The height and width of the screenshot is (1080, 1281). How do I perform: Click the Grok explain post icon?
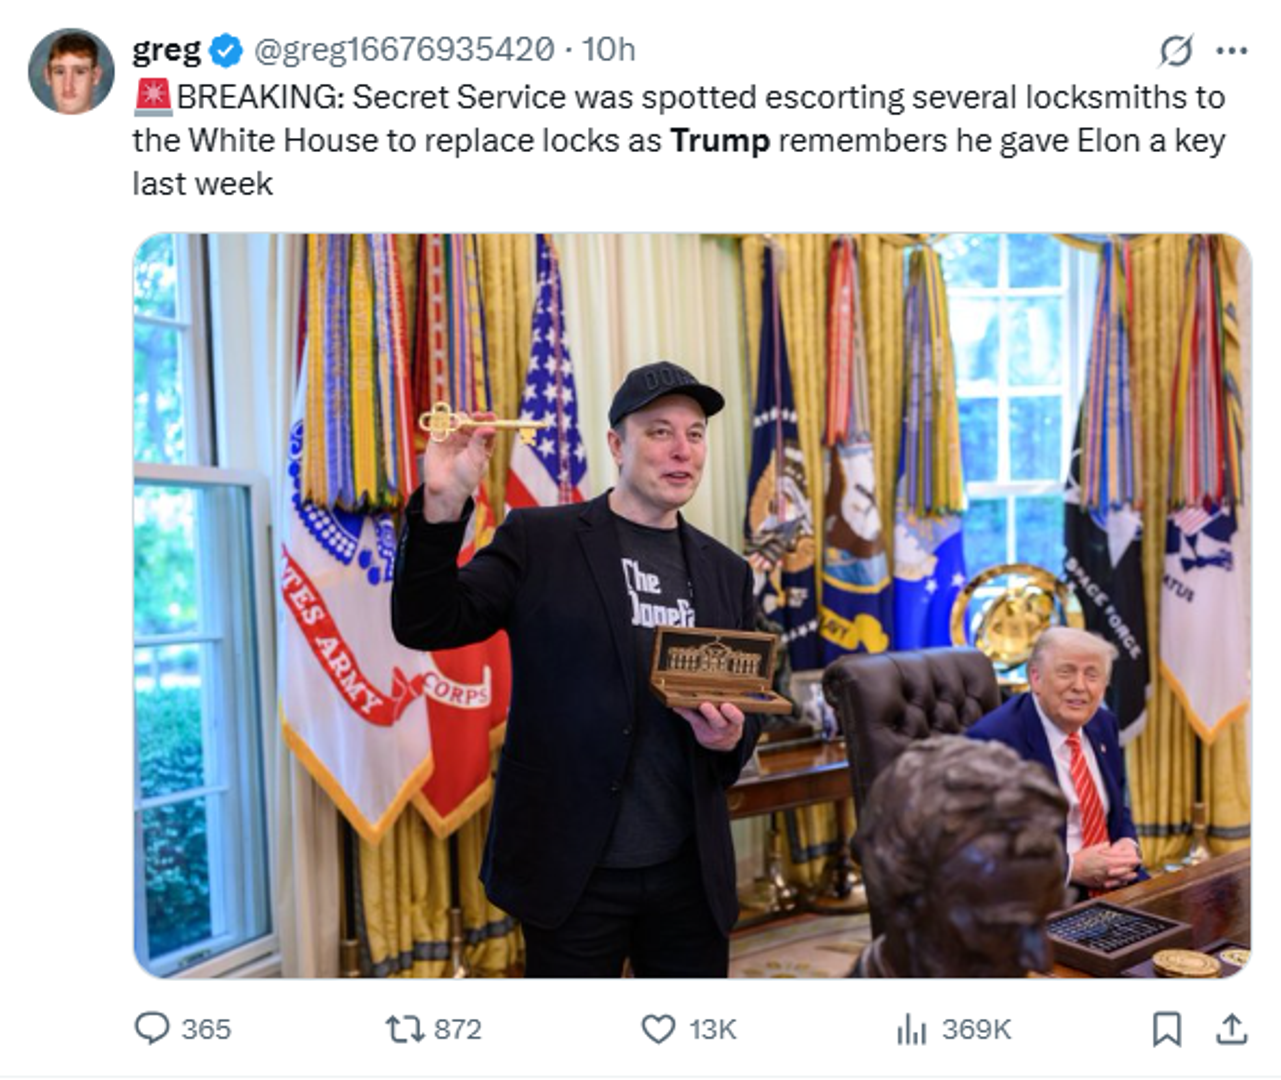[x=1176, y=50]
